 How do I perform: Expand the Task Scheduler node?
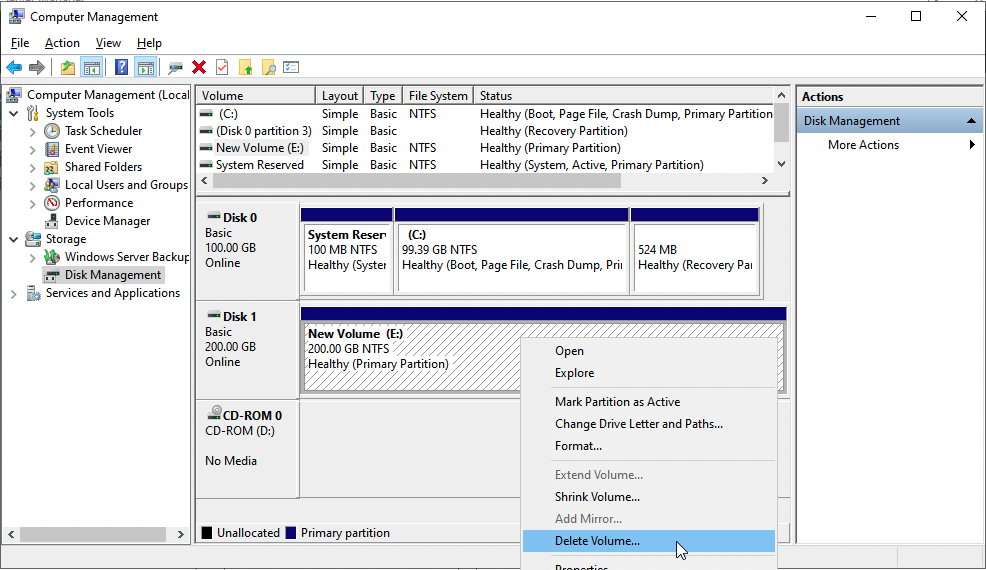click(33, 131)
